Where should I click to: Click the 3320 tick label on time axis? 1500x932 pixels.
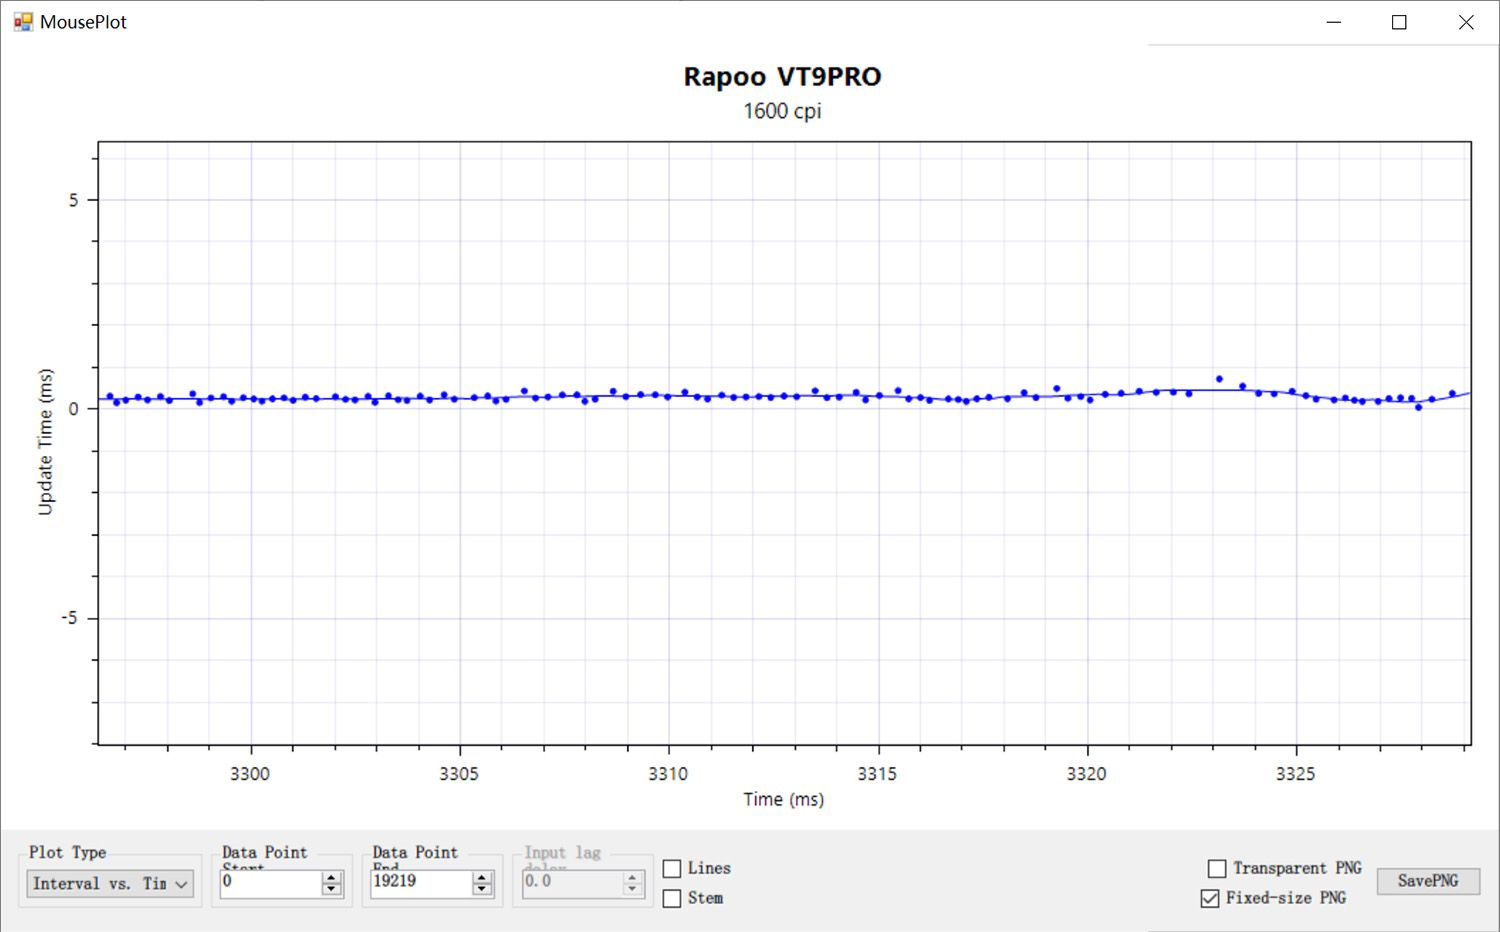pyautogui.click(x=1086, y=774)
